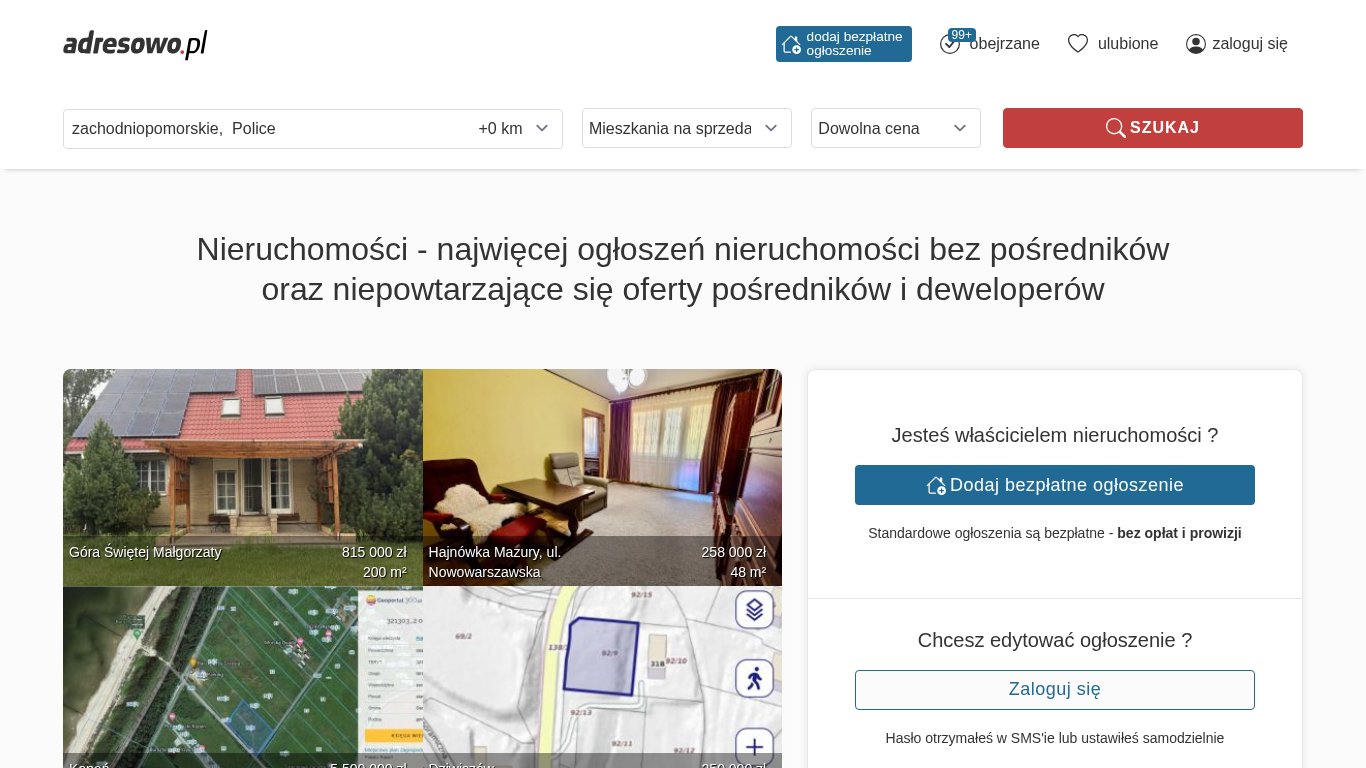Open the ulubione menu item

(x=1127, y=44)
